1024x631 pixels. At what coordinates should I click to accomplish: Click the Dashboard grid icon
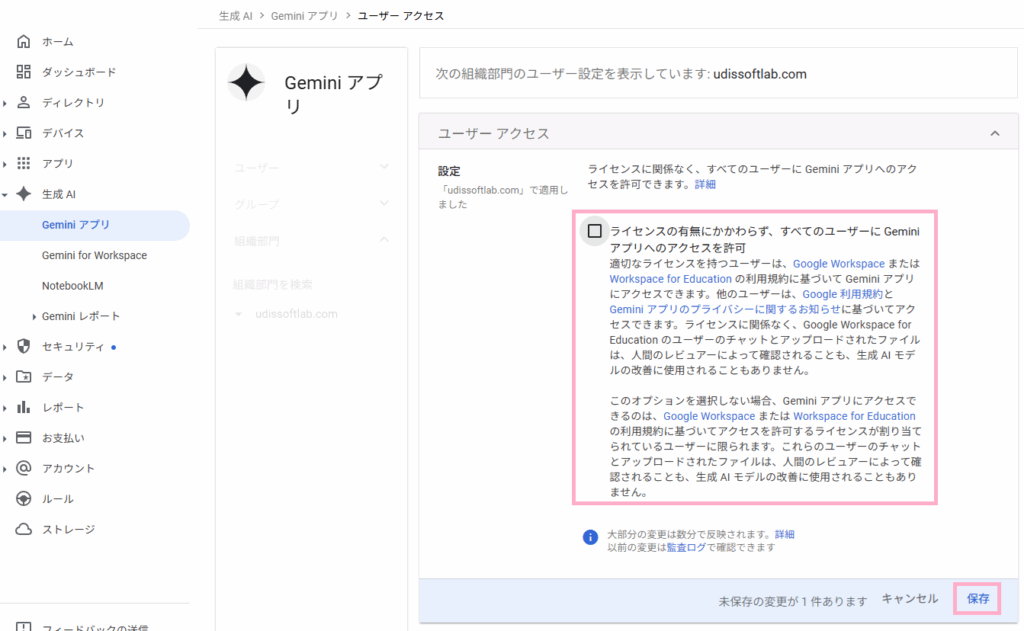pos(24,72)
